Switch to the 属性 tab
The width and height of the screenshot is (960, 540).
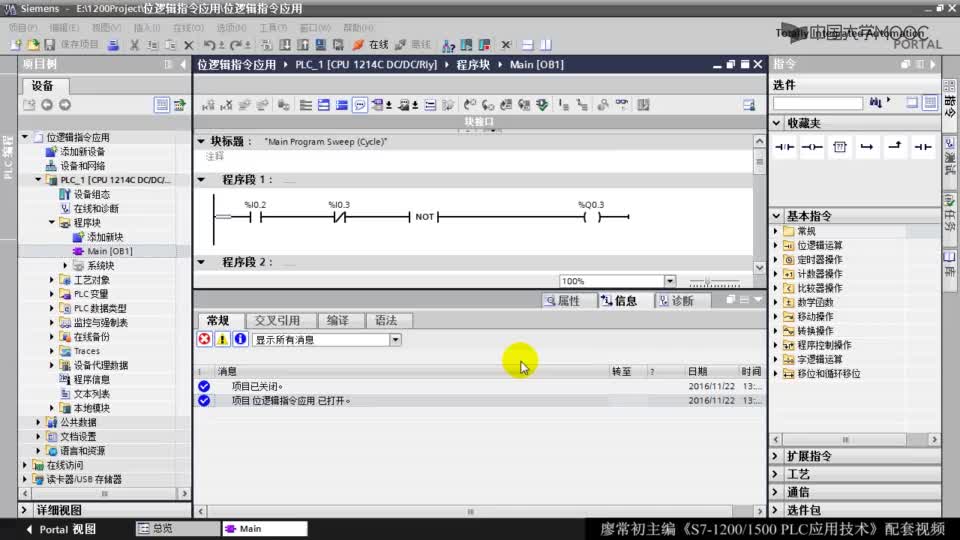[563, 301]
